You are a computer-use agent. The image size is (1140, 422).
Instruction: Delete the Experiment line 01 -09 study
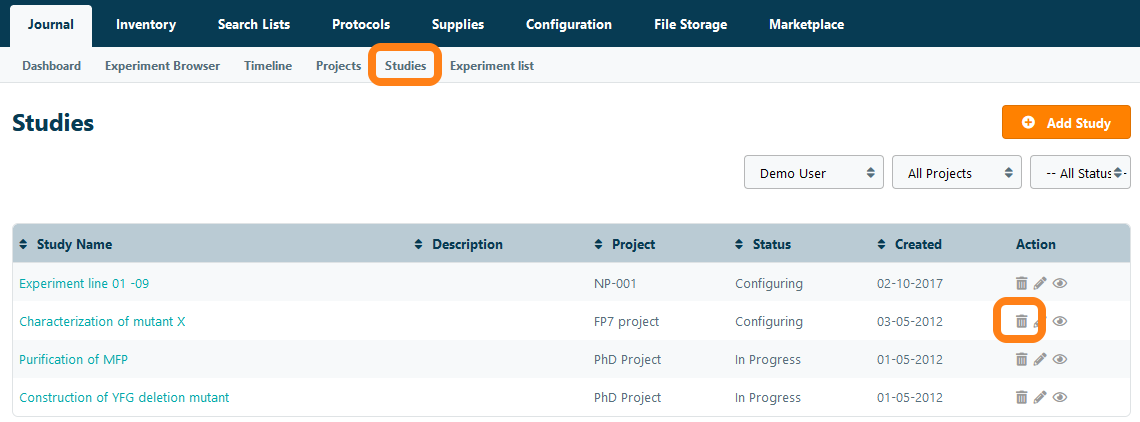(1021, 284)
